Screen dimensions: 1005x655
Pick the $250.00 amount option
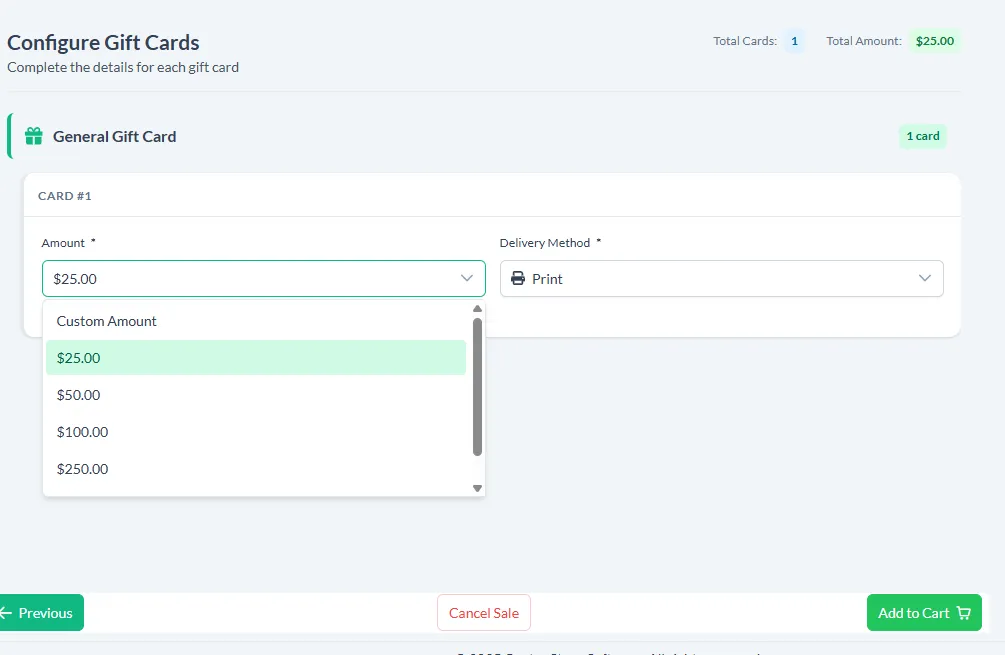(256, 469)
